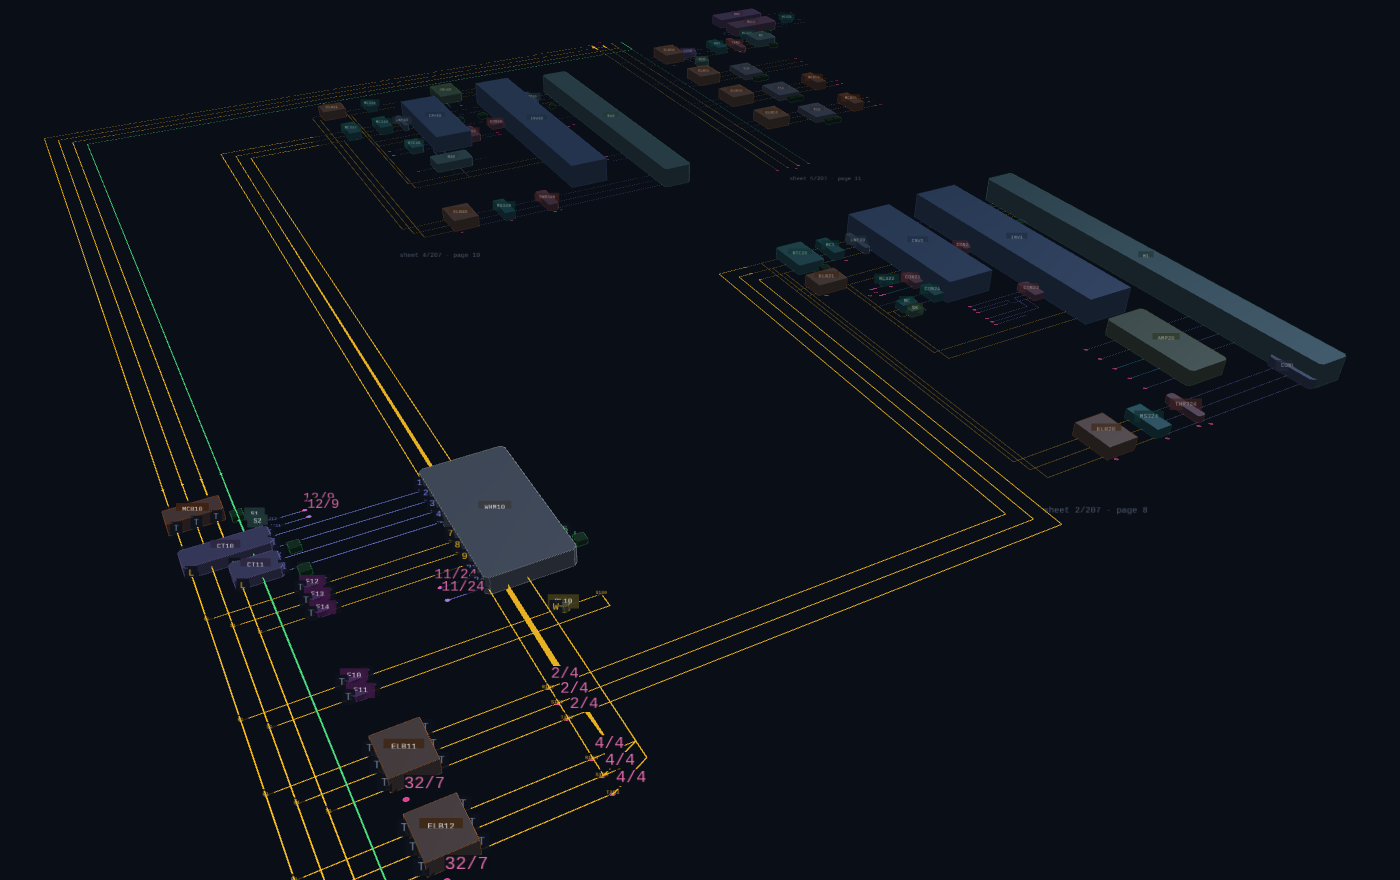Click the MS320 component
This screenshot has height=880, width=1400.
tap(504, 208)
